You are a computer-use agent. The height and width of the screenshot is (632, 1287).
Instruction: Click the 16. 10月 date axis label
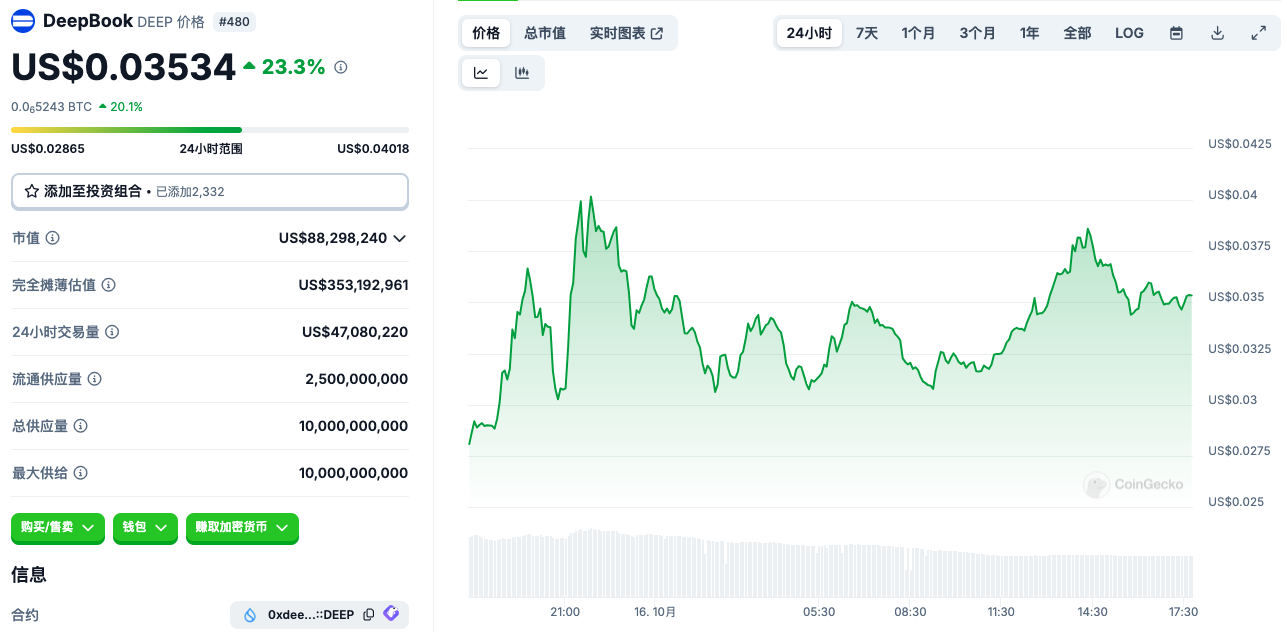(x=655, y=612)
